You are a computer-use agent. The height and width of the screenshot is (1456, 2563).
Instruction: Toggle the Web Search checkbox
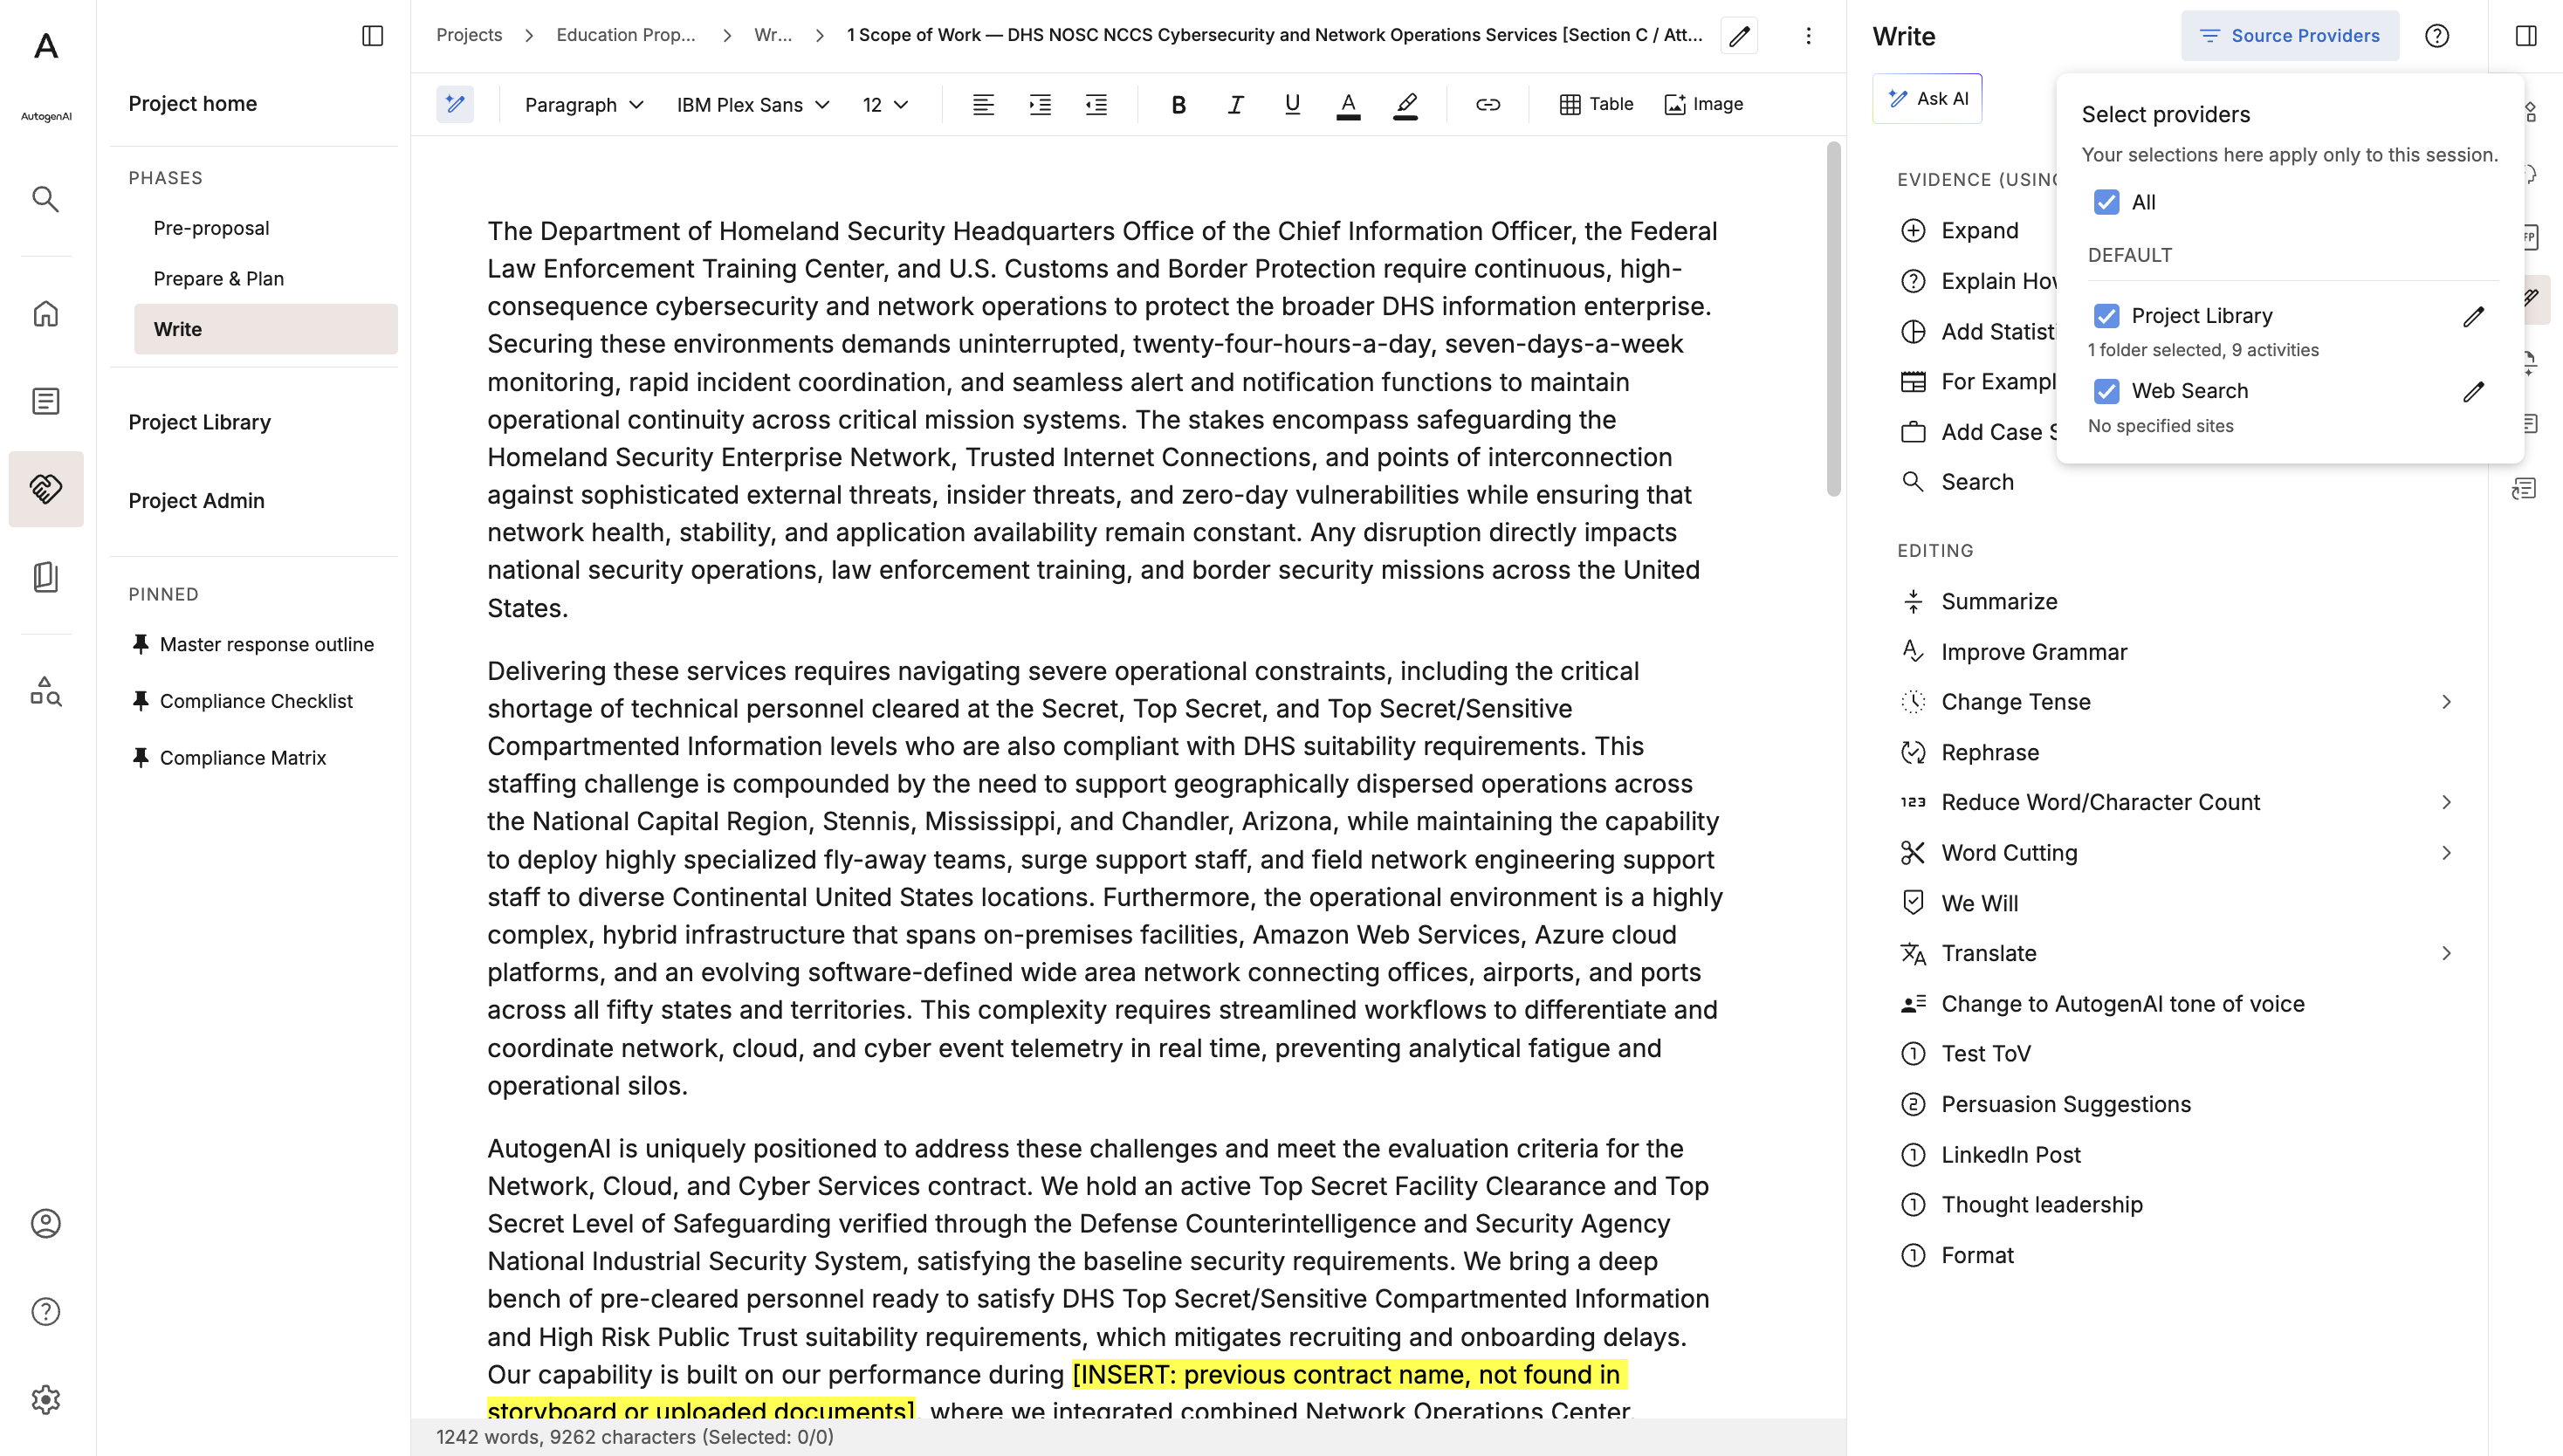click(x=2106, y=391)
